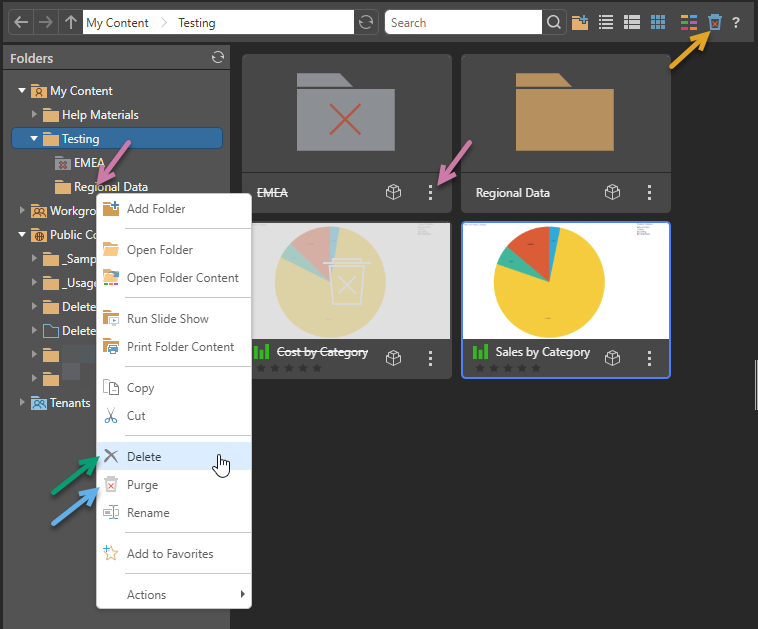Click the cube icon on Regional Data tile
Viewport: 758px width, 629px height.
pyautogui.click(x=613, y=193)
